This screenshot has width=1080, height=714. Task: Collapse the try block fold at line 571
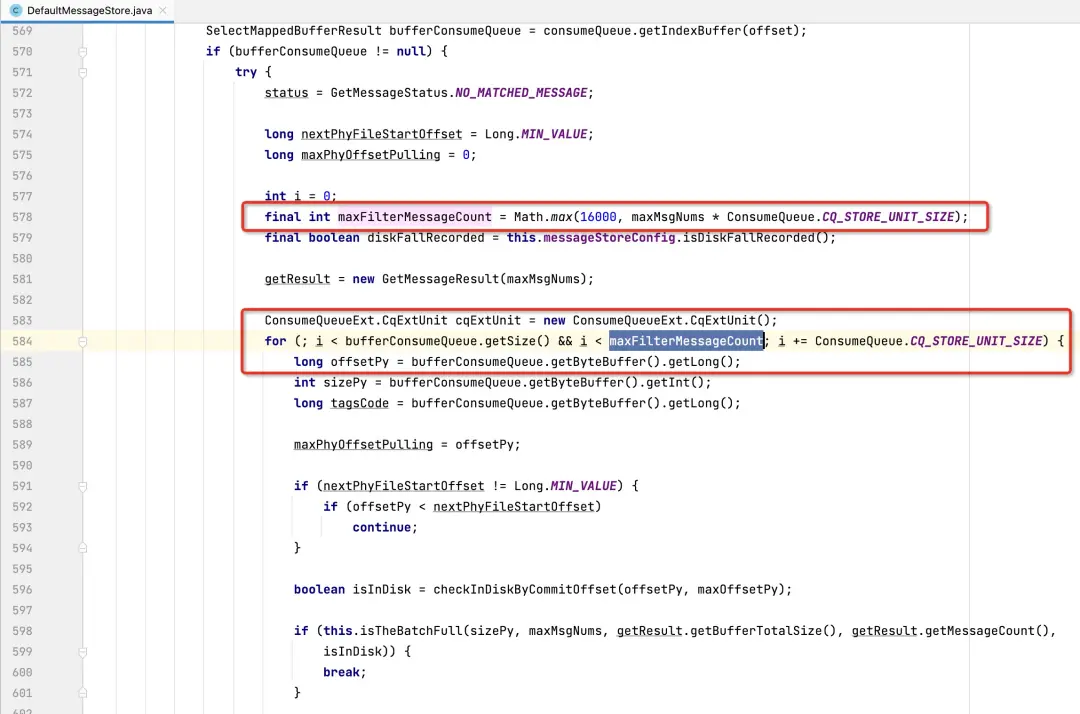coord(83,72)
